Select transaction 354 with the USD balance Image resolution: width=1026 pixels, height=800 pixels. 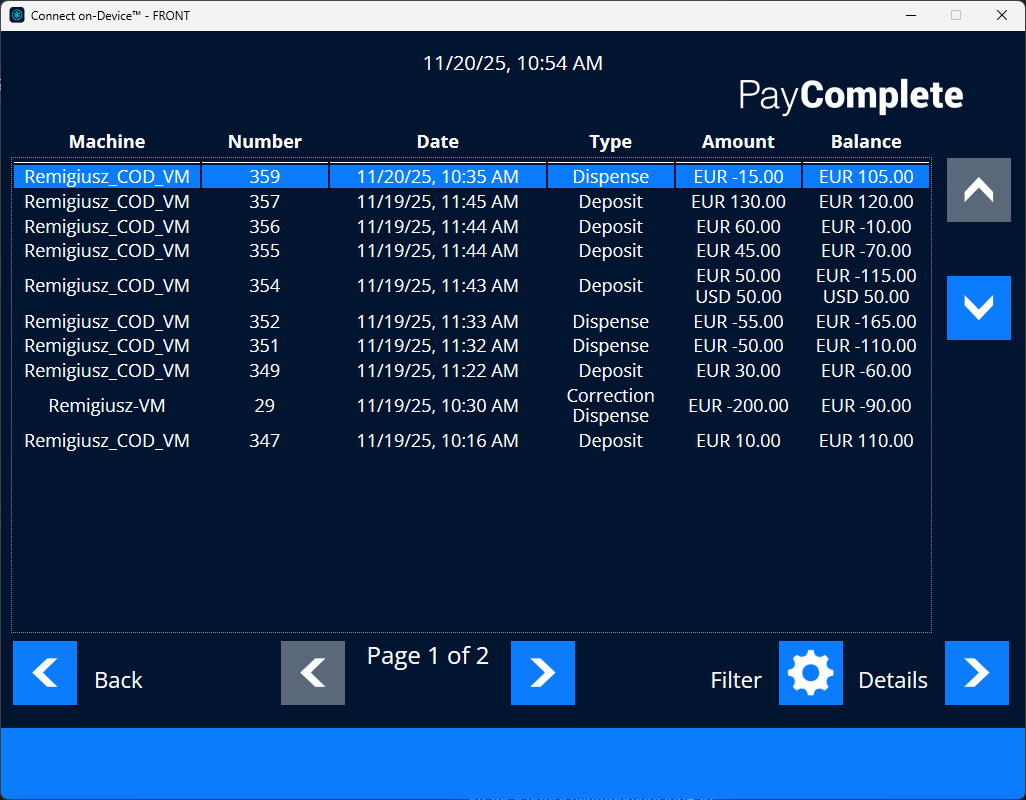pos(437,285)
